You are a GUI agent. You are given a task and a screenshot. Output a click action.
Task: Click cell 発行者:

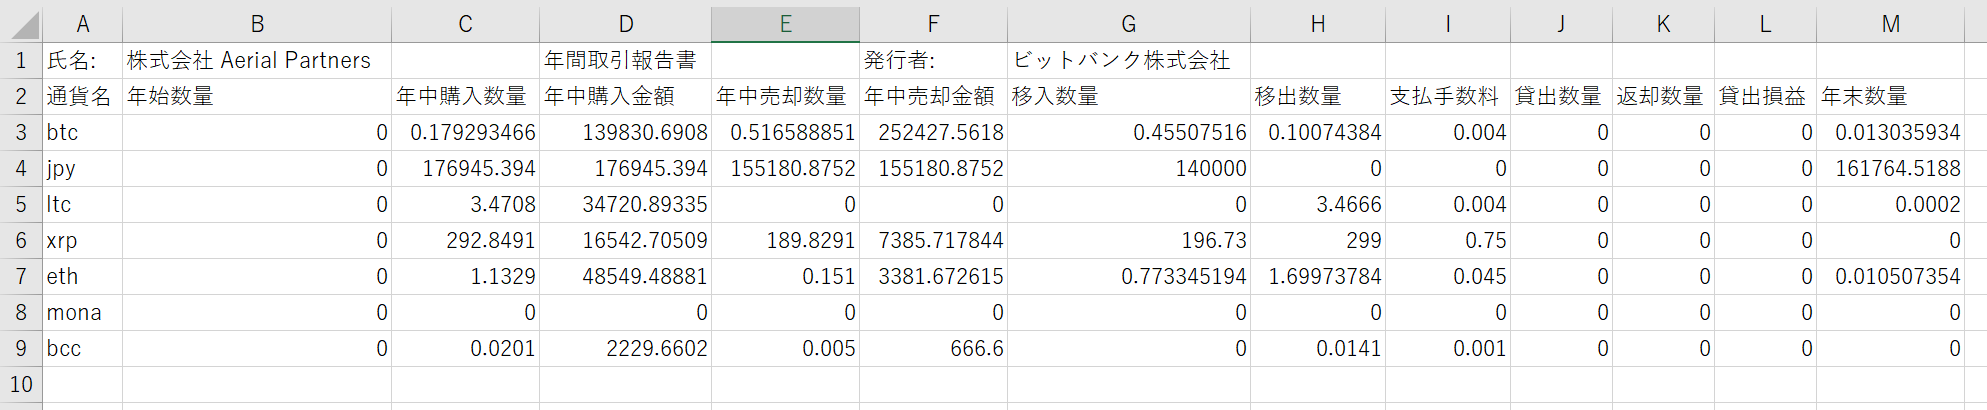pos(933,61)
